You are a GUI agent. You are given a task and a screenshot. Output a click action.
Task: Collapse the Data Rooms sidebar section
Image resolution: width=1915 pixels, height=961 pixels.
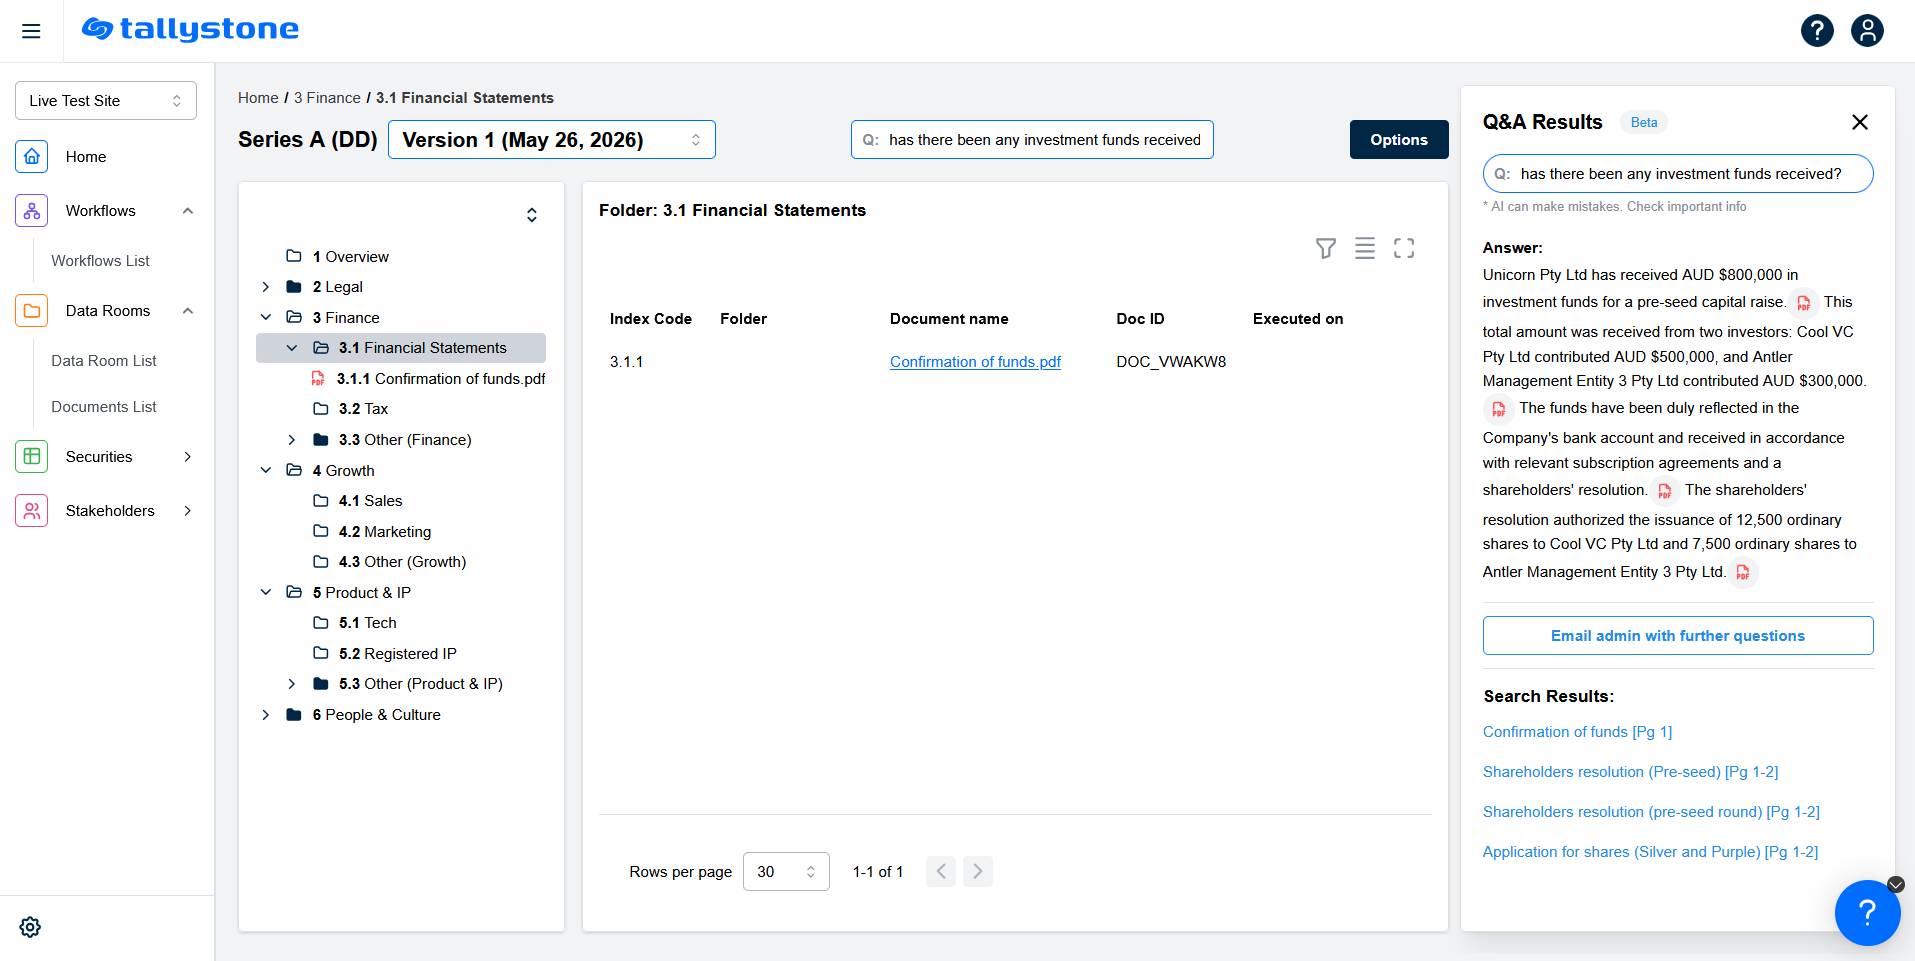[x=188, y=311]
